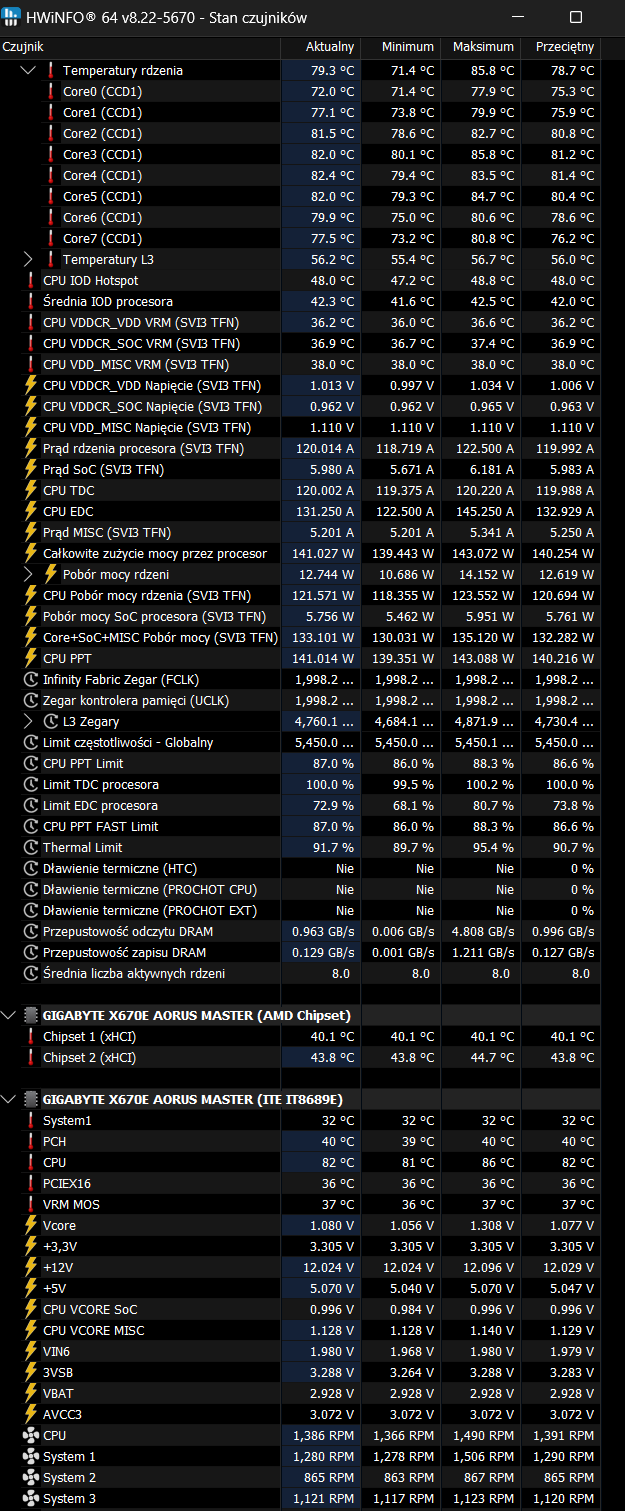Expand the Pobór mocy rdzeni node
The image size is (625, 1511).
(x=28, y=574)
